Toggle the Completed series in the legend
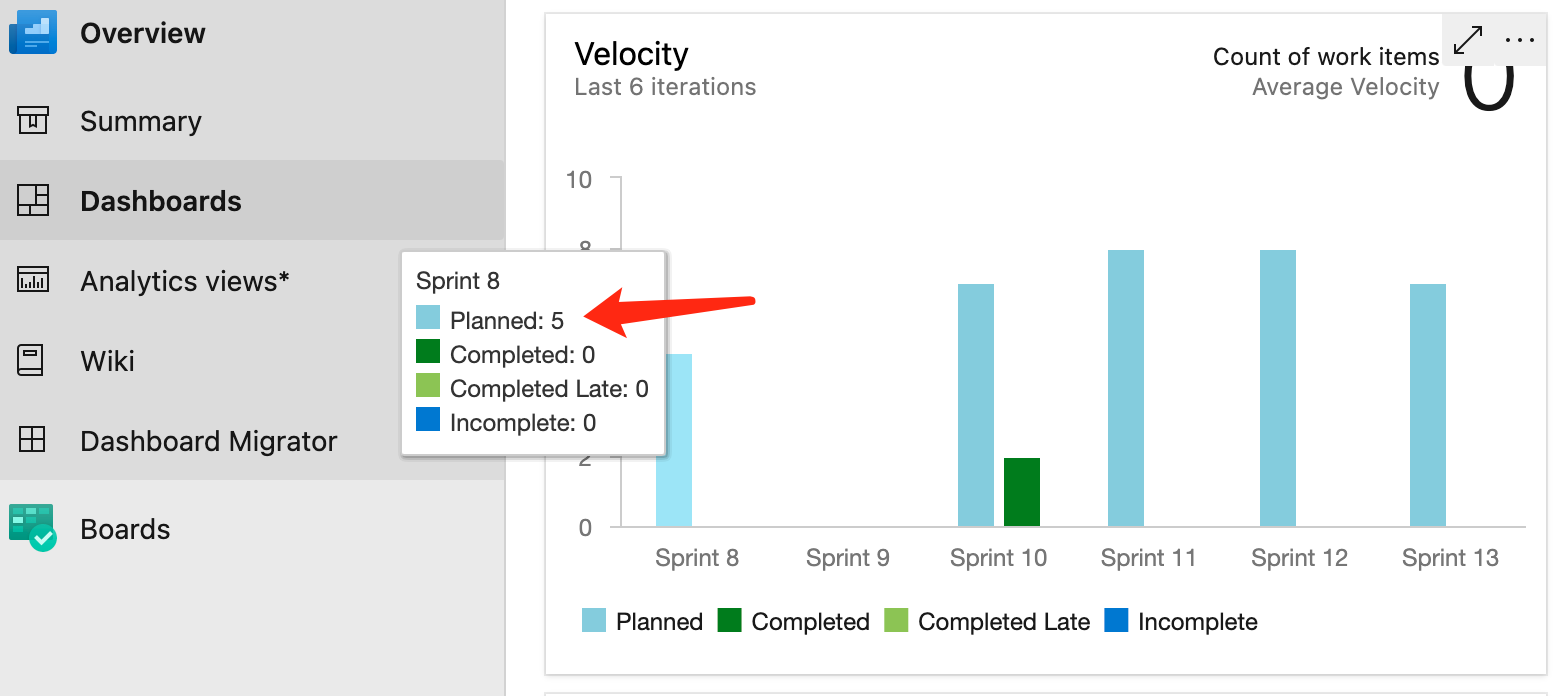Screen dimensions: 1564x696 [793, 621]
